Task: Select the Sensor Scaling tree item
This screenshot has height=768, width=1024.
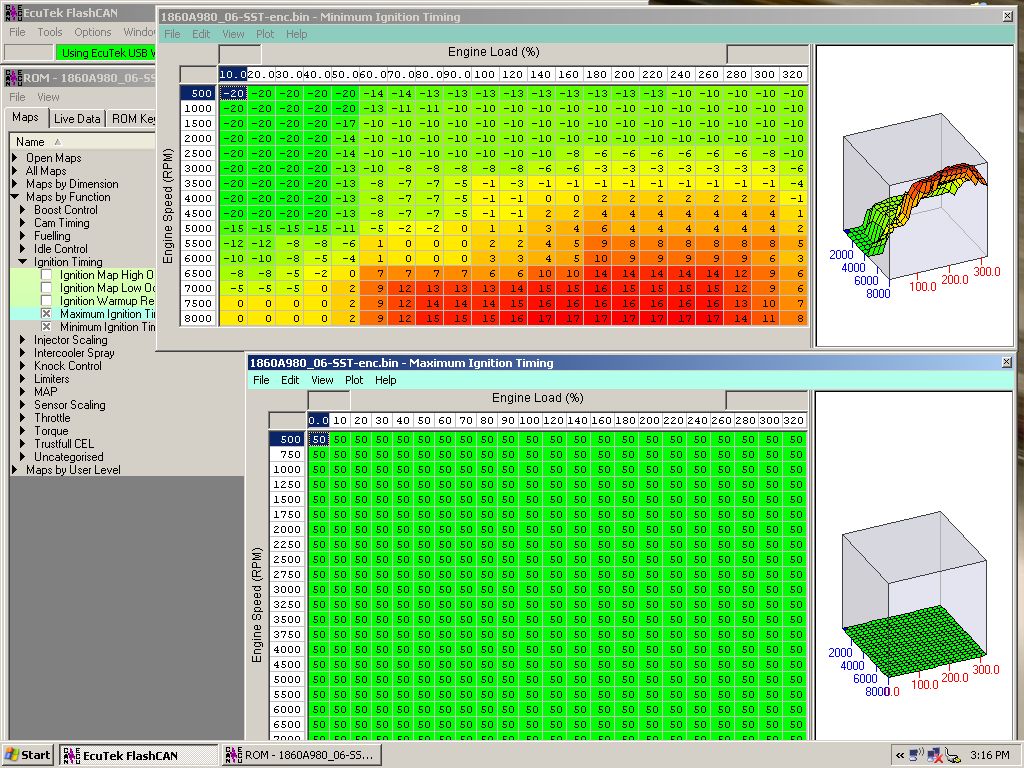Action: tap(70, 405)
